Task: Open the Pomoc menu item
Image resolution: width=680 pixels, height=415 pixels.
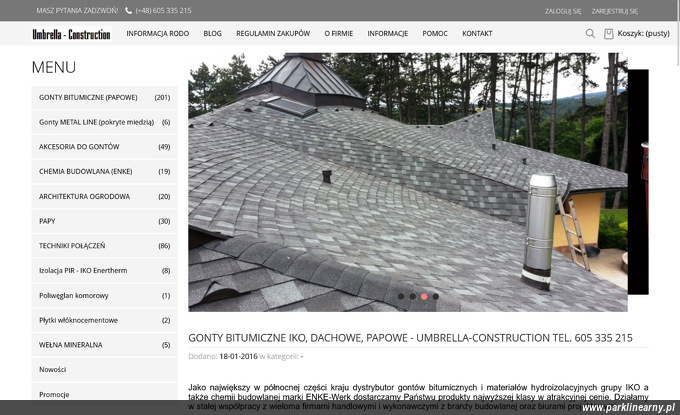Action: (435, 33)
